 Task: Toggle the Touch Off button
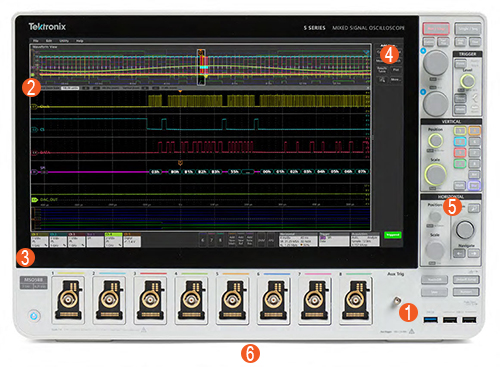tap(434, 280)
